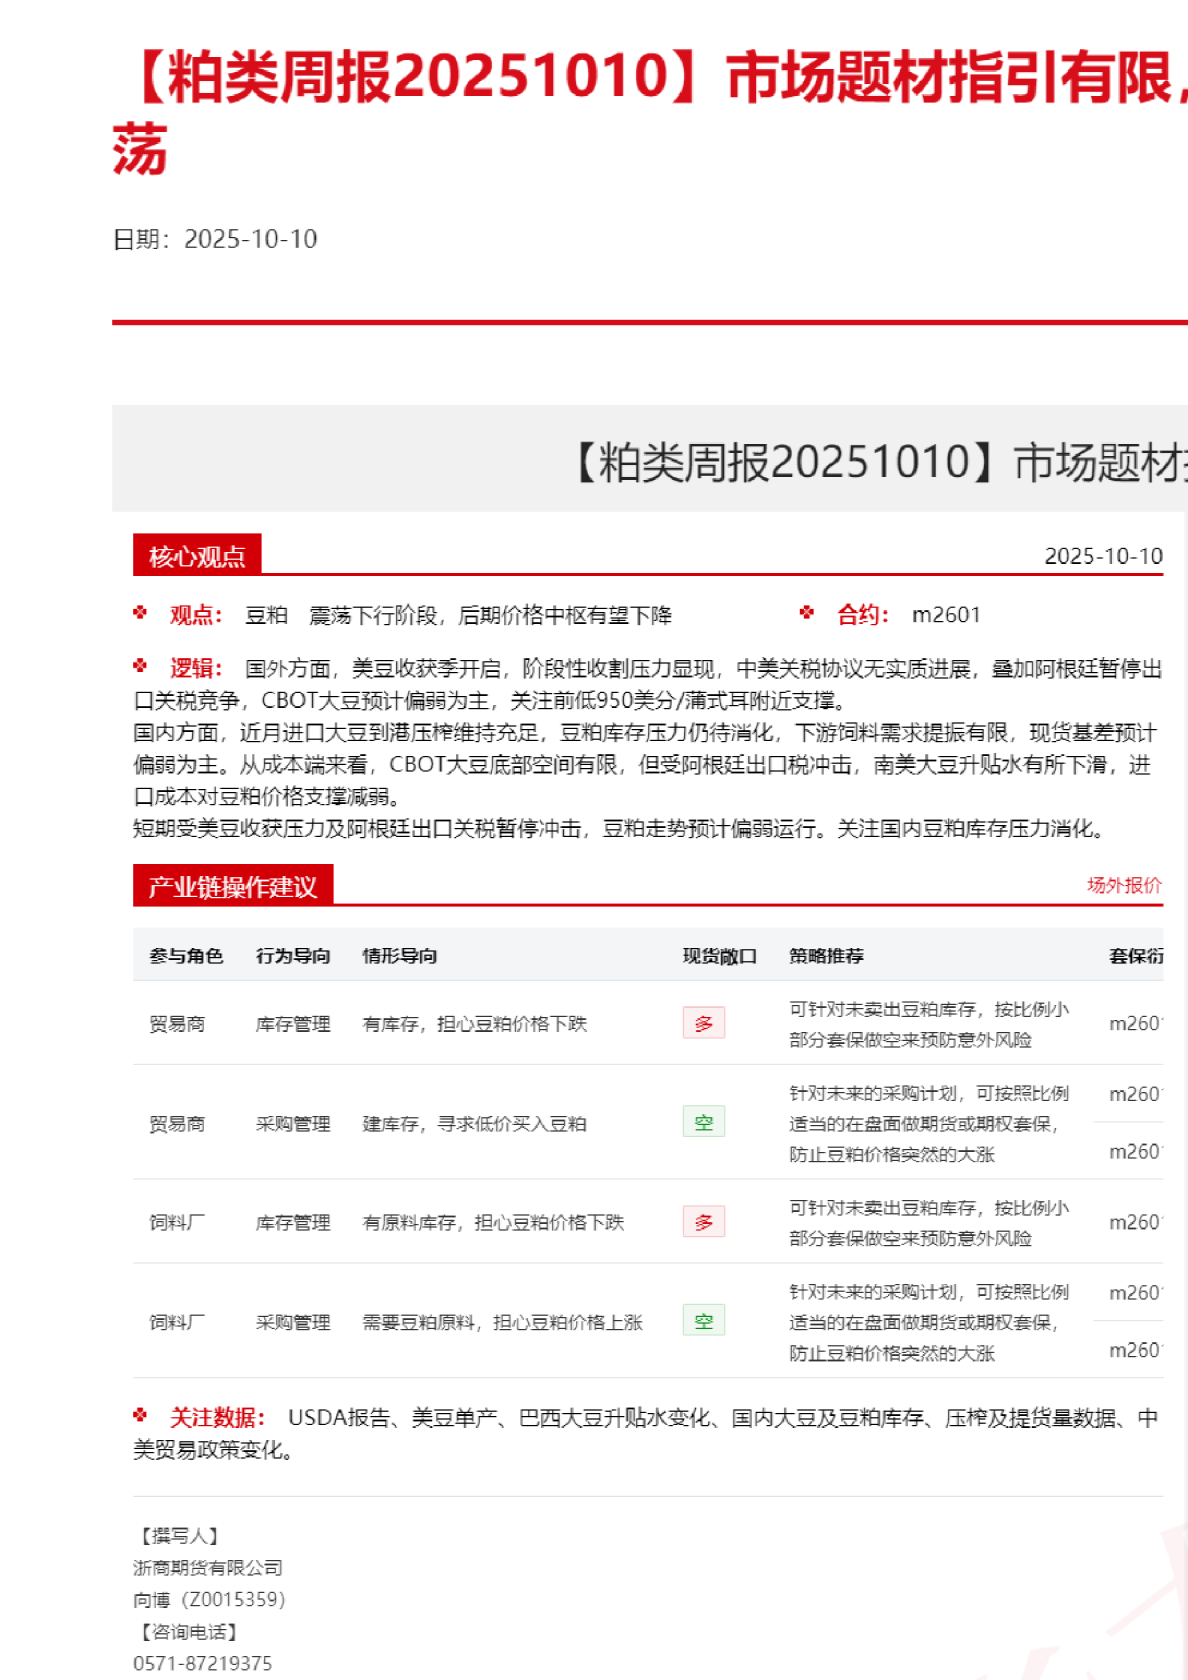Viewport: 1188px width, 1680px height.
Task: Click the red bullet icon beside 逻辑
Action: coord(140,666)
